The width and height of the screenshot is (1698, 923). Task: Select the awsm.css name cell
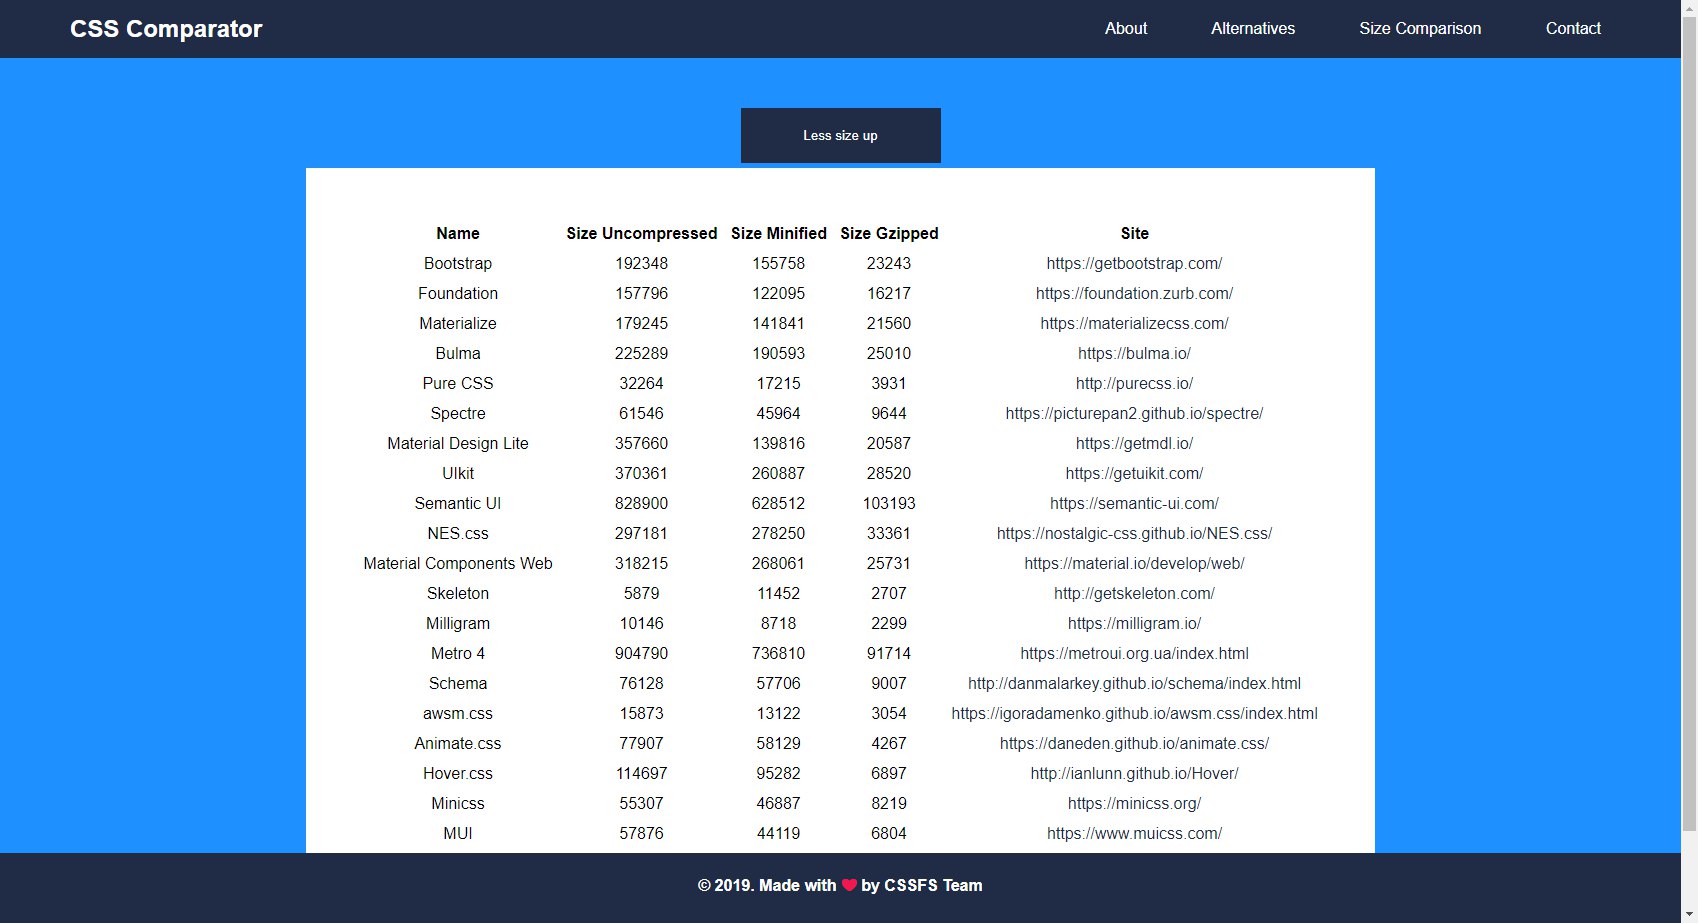(x=458, y=713)
